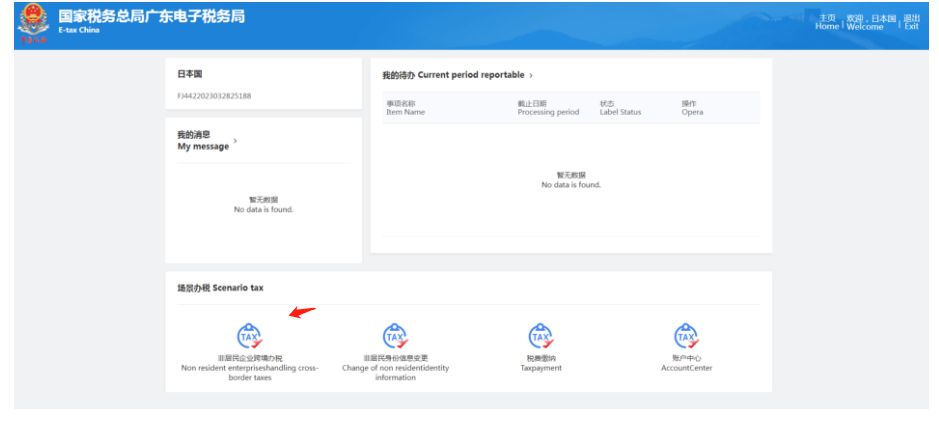Click Taxpayment label text
This screenshot has height=427, width=939.
pos(541,364)
